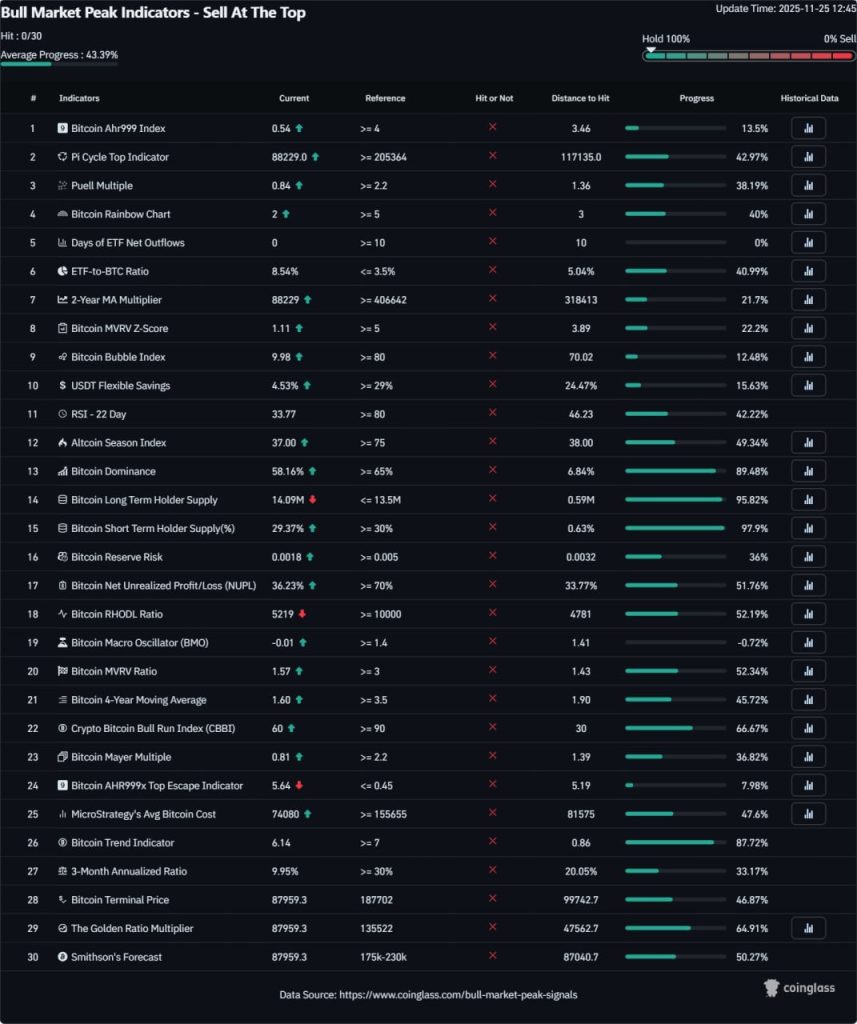Screen dimensions: 857x1024
Task: Select the Progress column header
Action: coord(696,98)
